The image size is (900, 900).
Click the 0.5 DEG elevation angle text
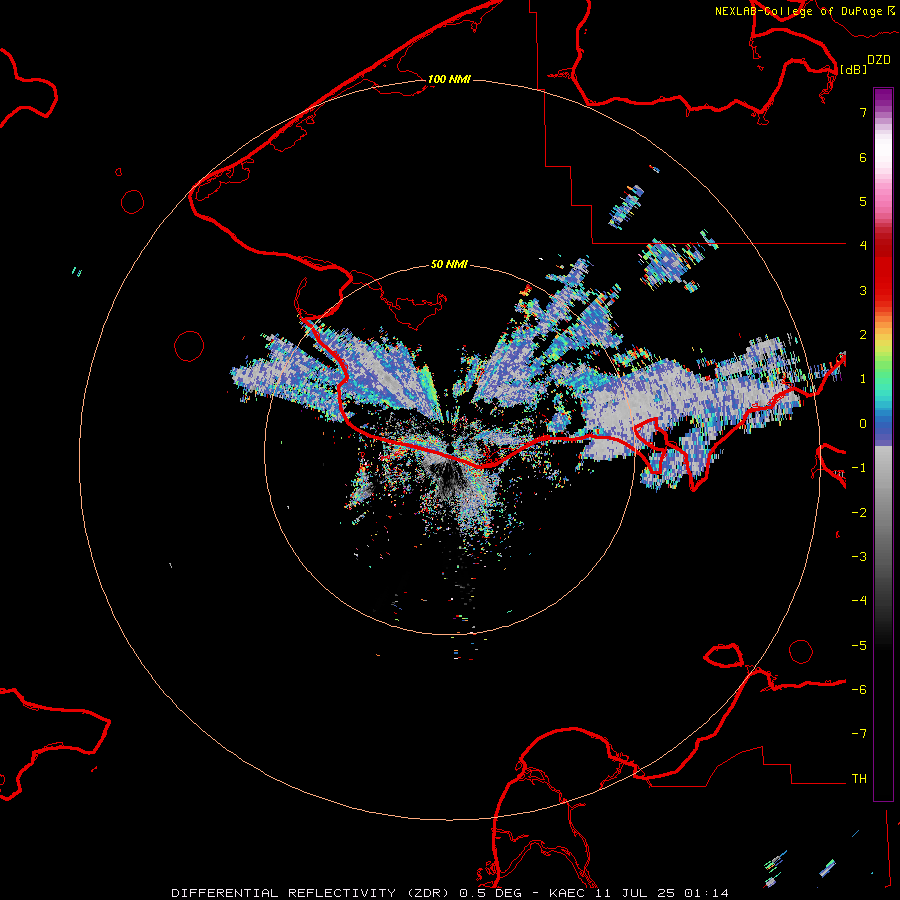tap(490, 893)
